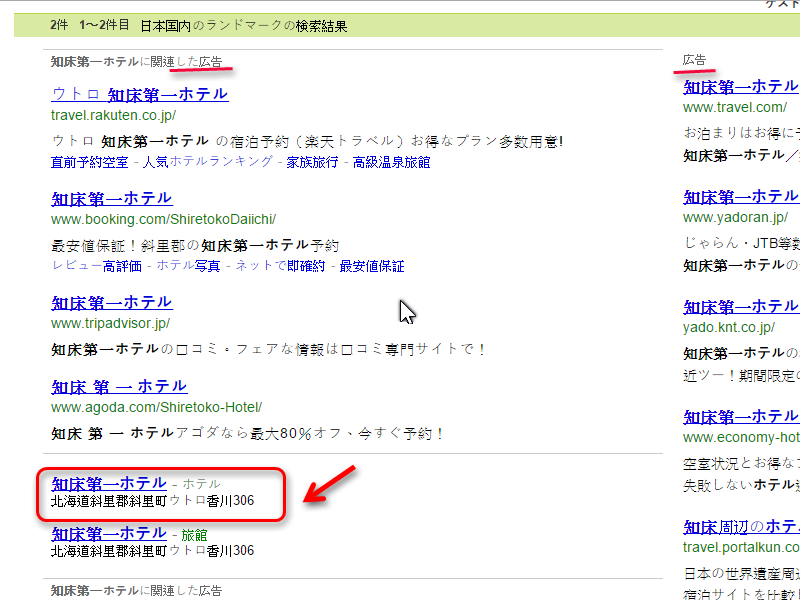The image size is (800, 600).
Task: Click the 知床第一ホテルに関連した広告 label below the 旅館 result
Action: [137, 591]
